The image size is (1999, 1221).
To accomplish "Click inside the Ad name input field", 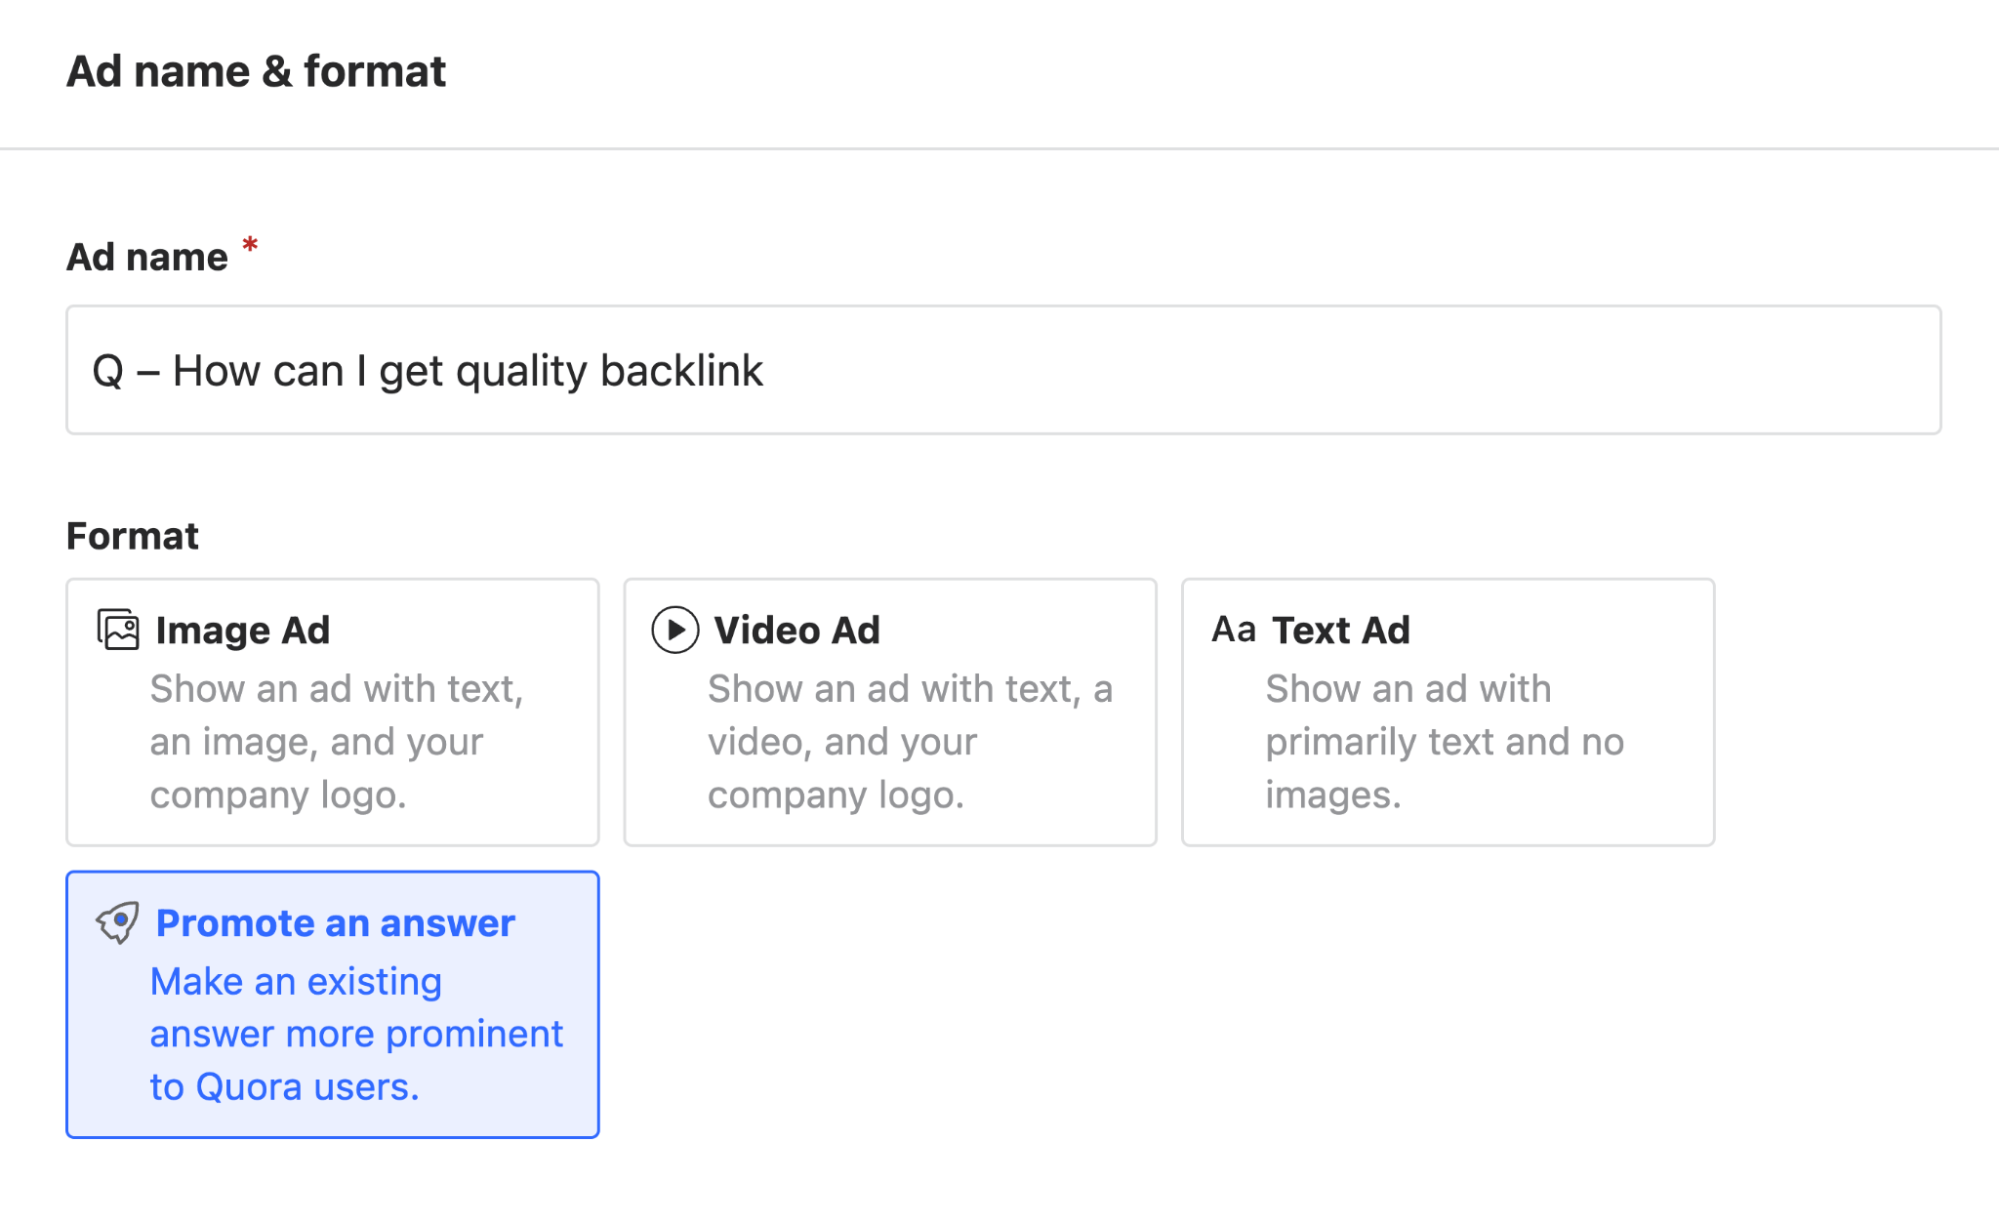I will (x=1000, y=369).
